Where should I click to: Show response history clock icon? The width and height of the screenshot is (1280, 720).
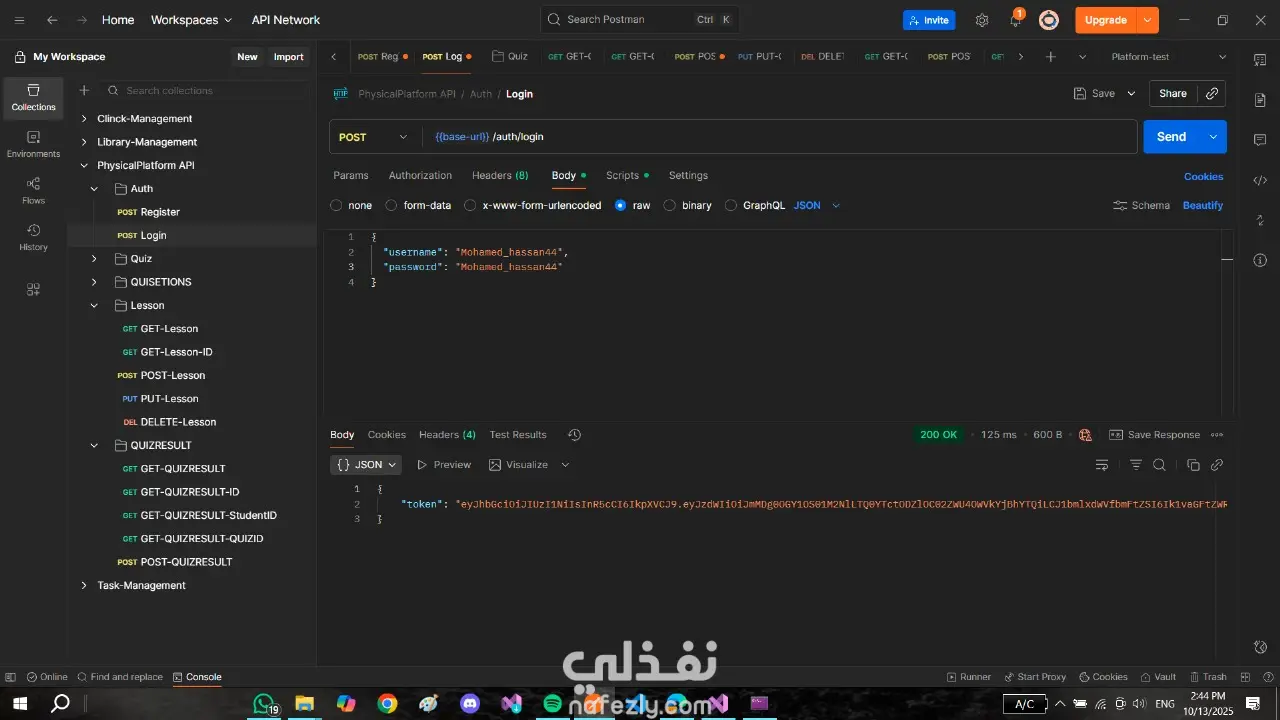tap(574, 435)
